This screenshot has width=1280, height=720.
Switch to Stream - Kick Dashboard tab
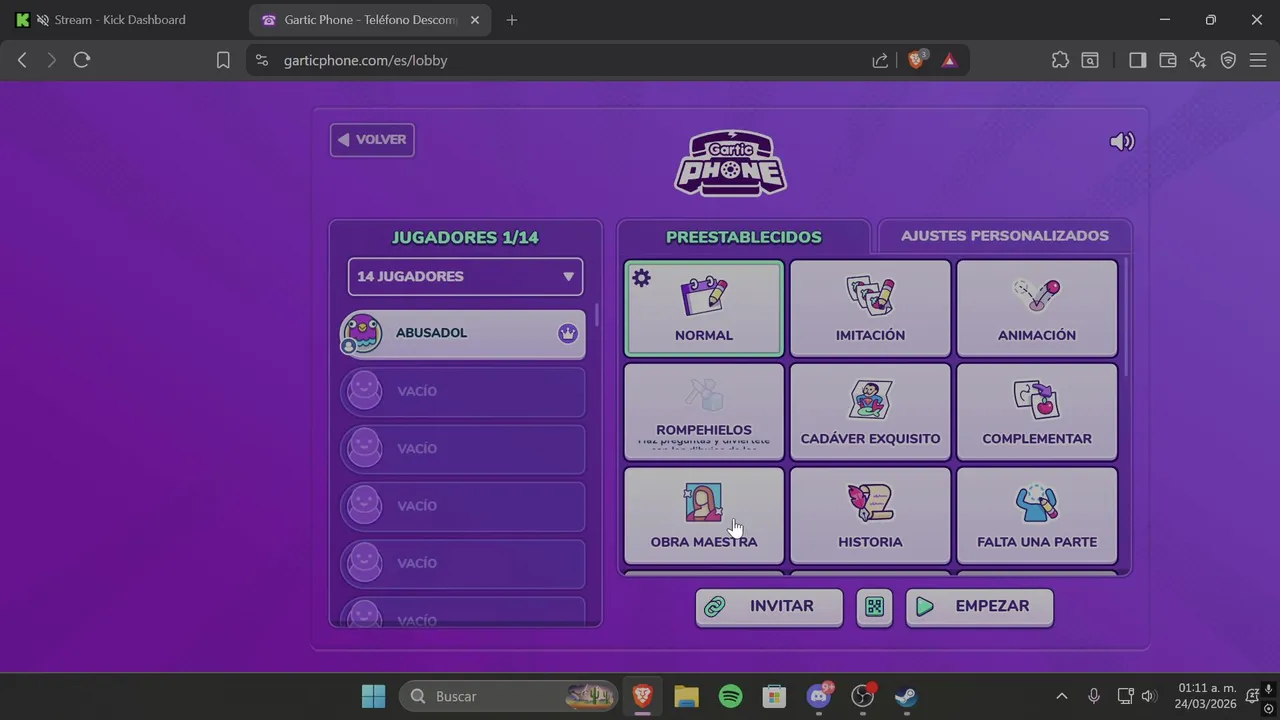(x=120, y=20)
